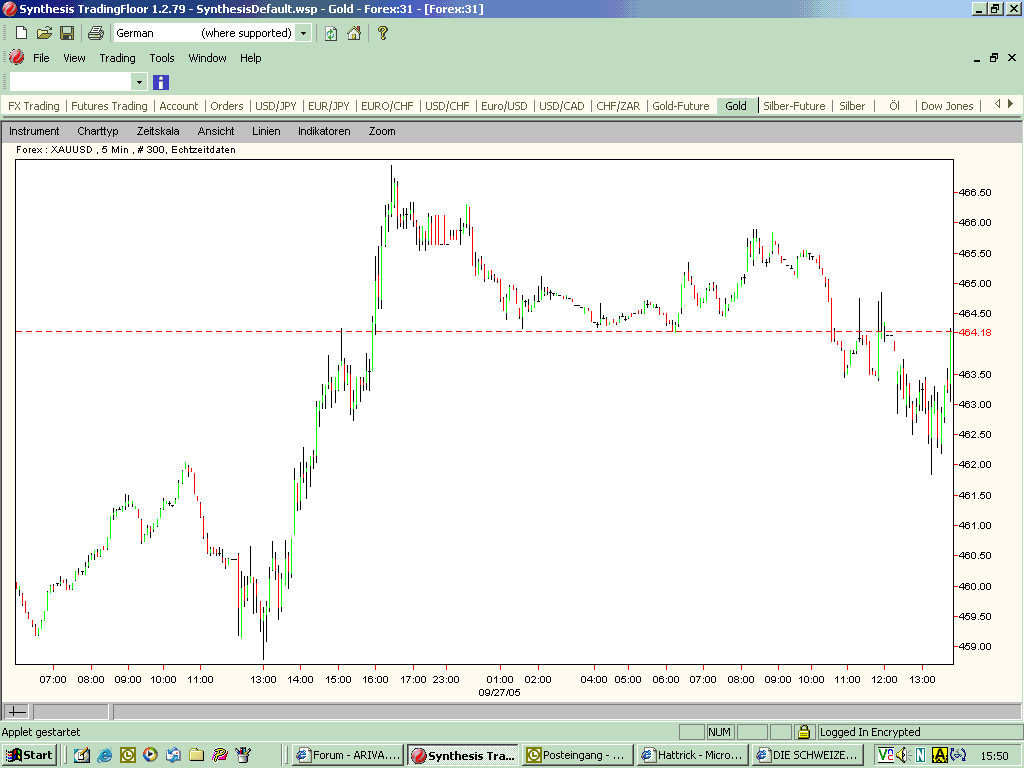This screenshot has height=768, width=1024.
Task: Switch to the USD/CHF tab
Action: [447, 106]
